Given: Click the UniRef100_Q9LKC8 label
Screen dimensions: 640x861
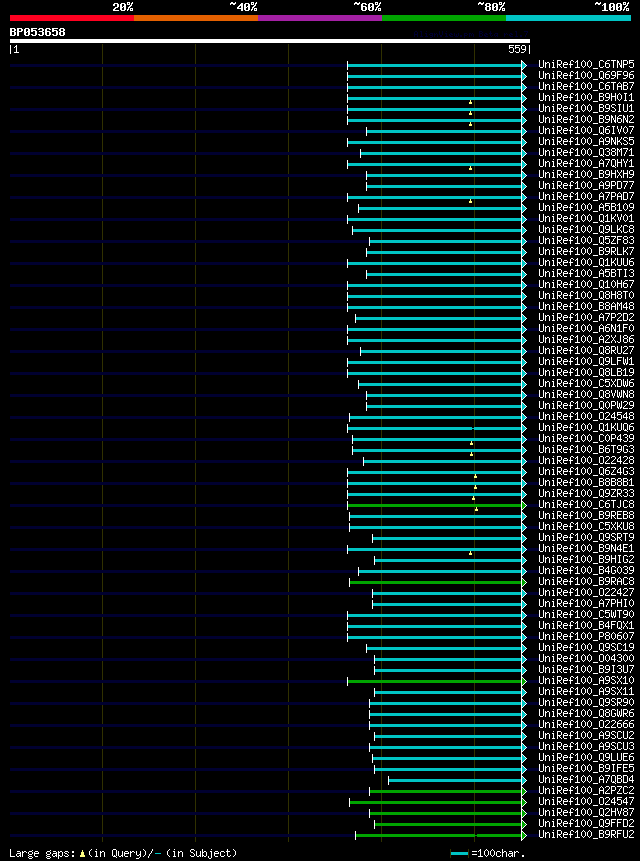Looking at the screenshot, I should click(586, 229).
